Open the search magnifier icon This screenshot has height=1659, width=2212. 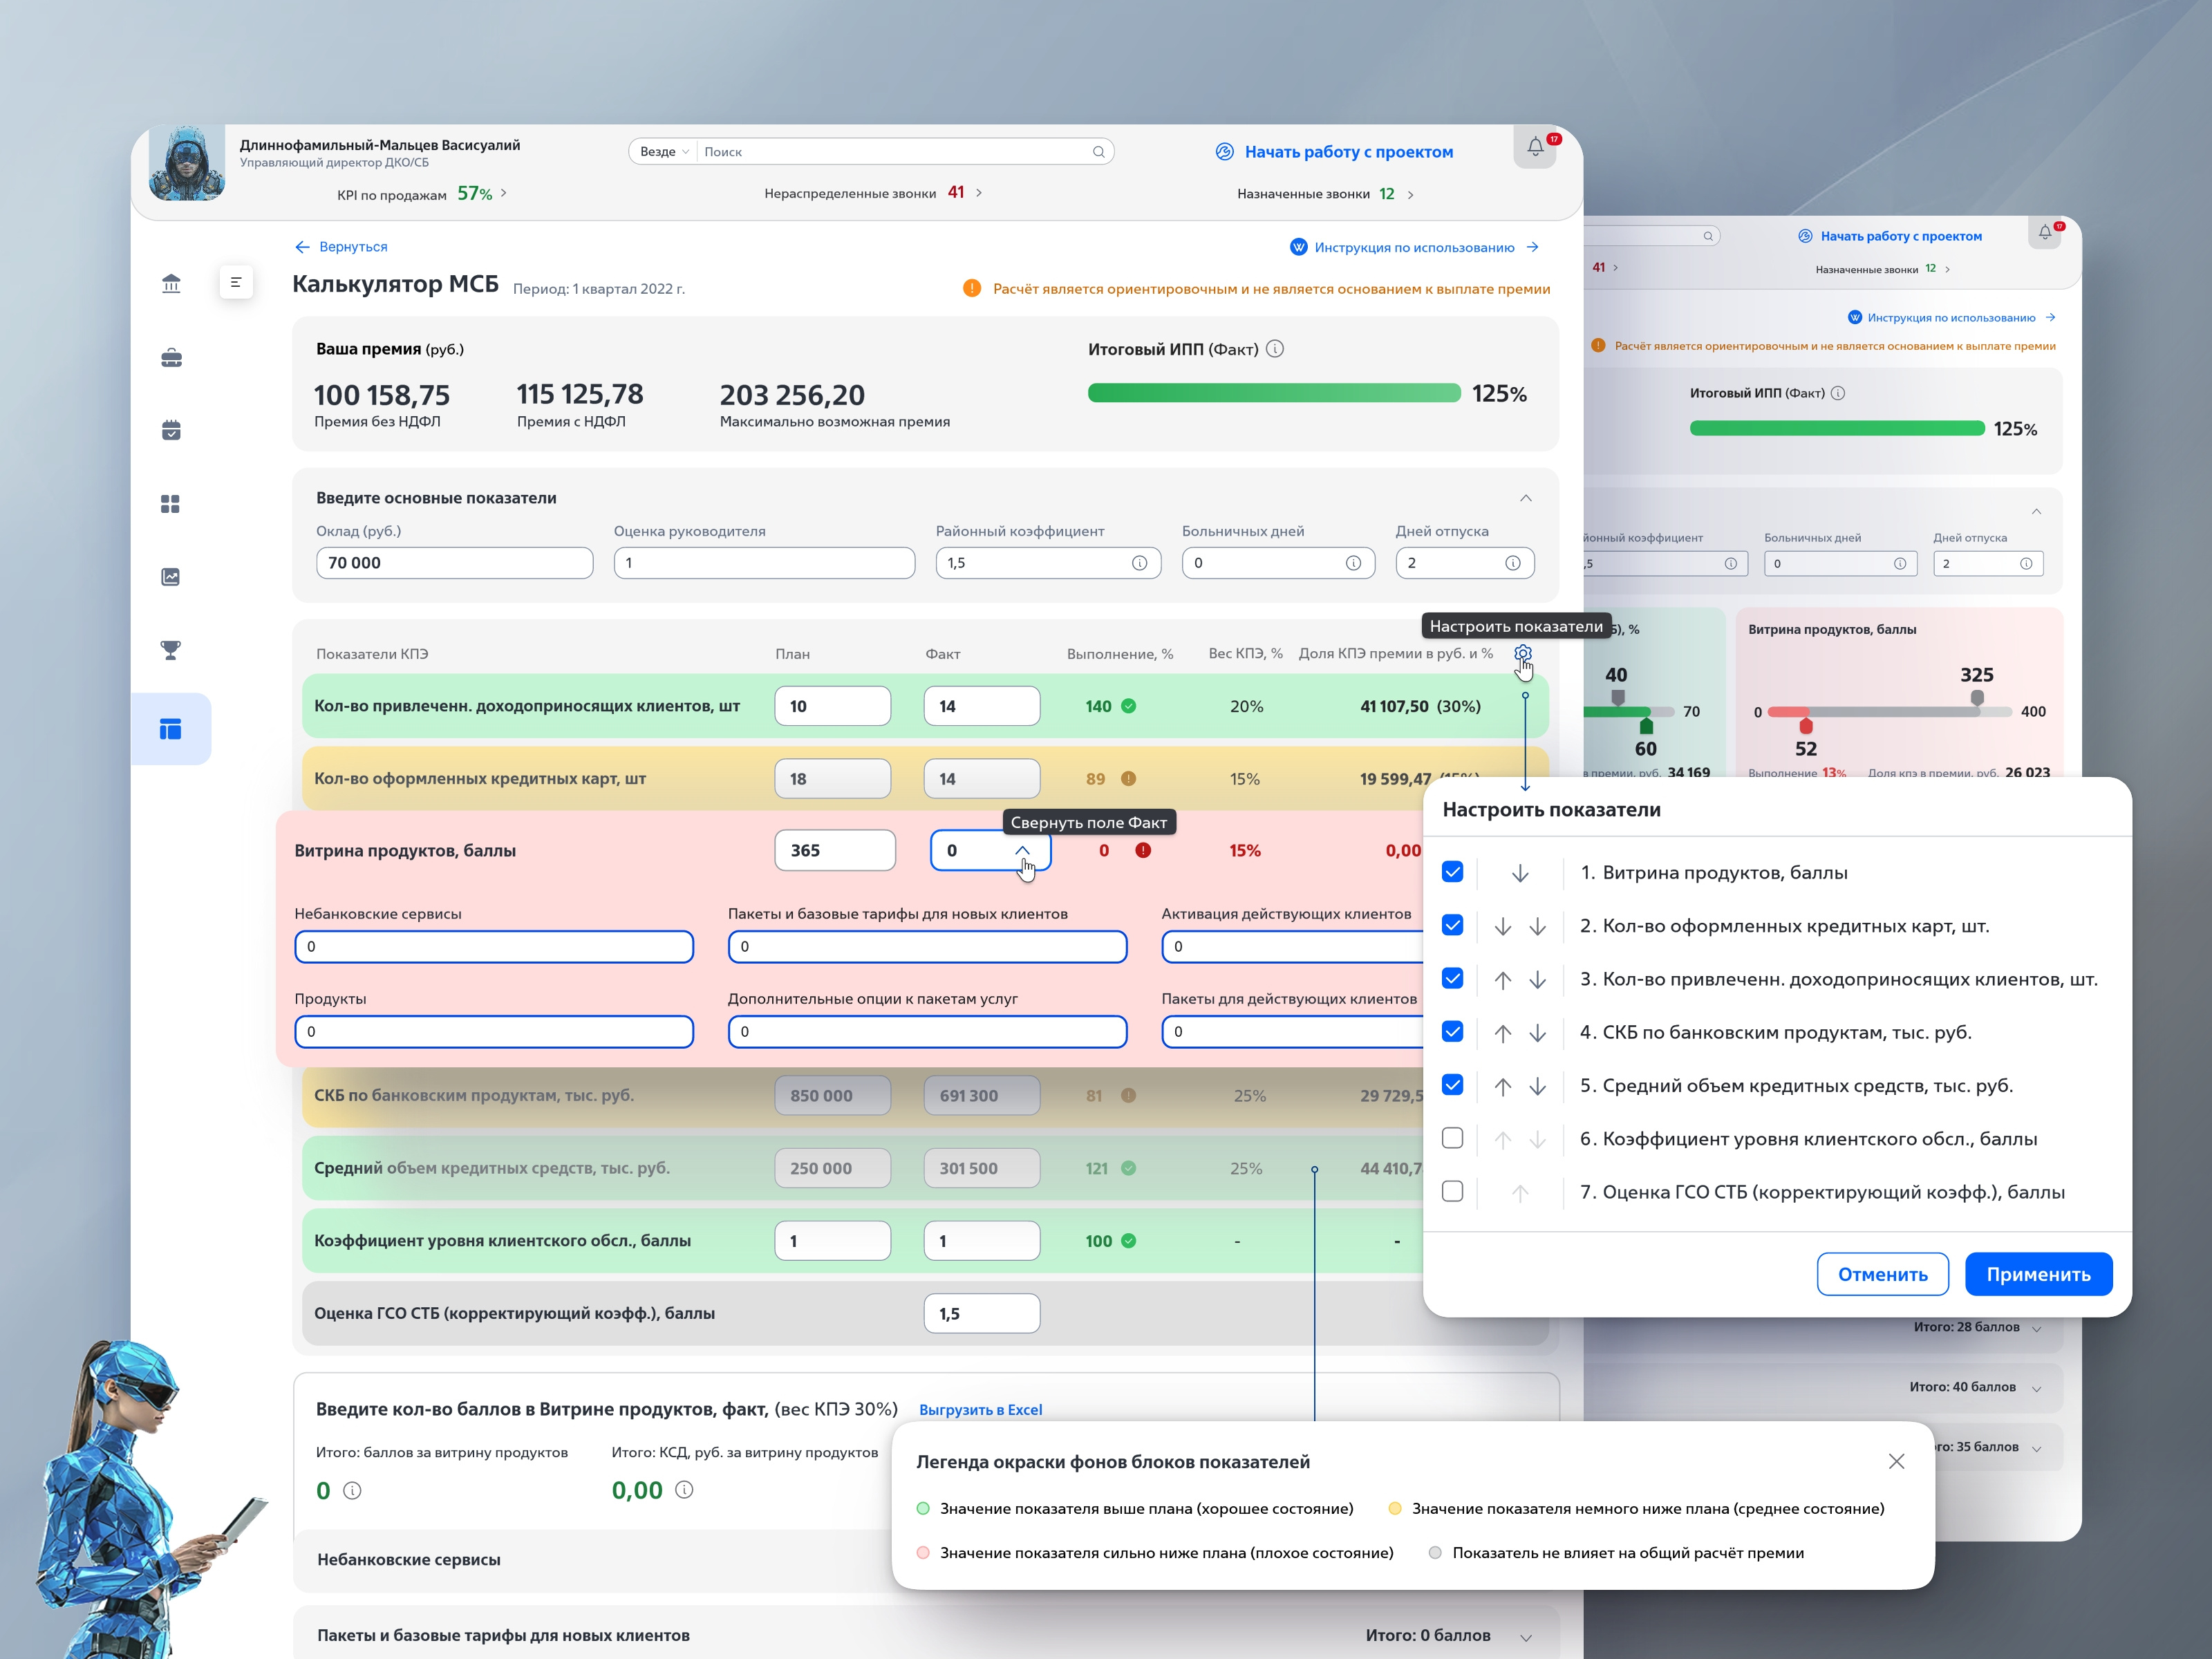[1098, 151]
